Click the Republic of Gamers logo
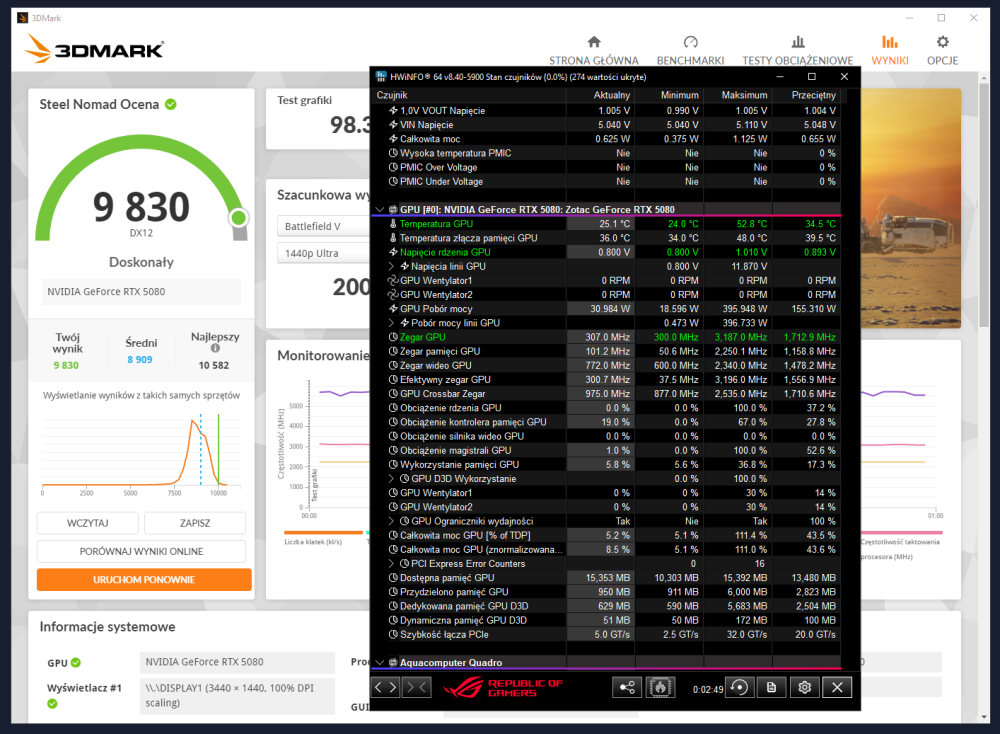 [503, 687]
